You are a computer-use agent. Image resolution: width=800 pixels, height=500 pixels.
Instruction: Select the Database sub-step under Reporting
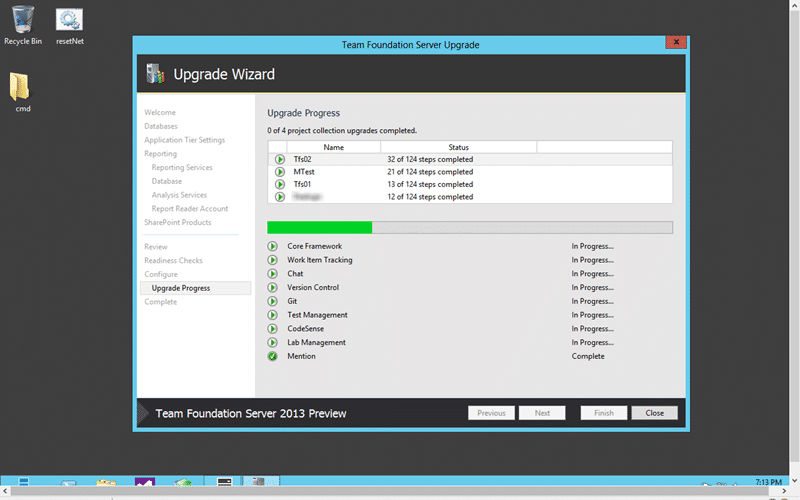coord(166,181)
